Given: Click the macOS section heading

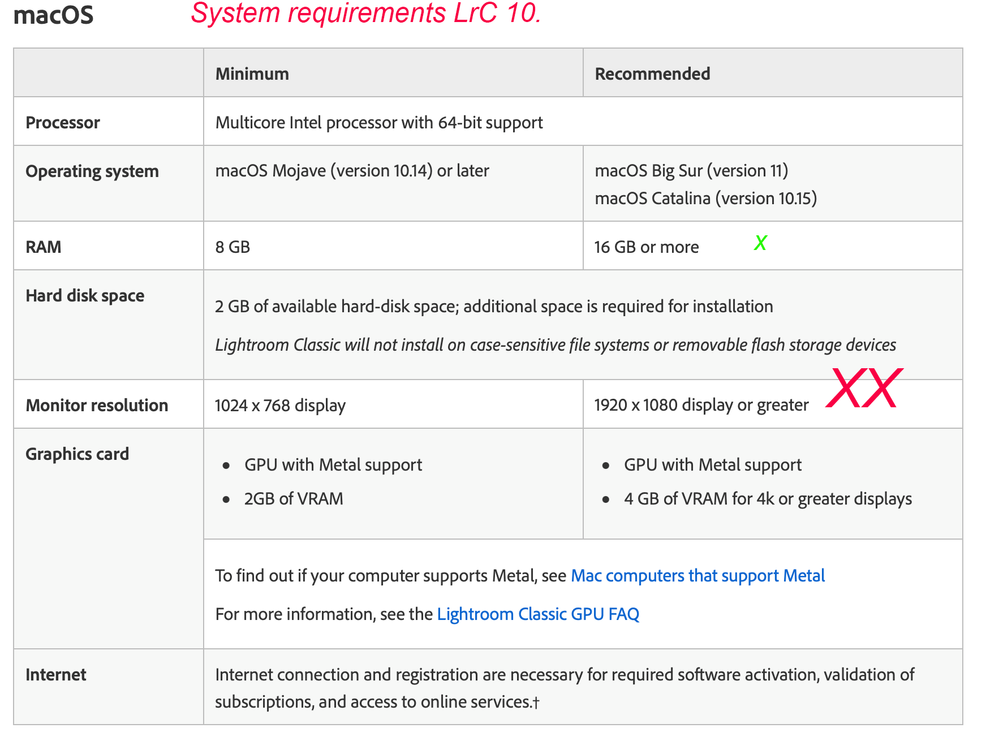Looking at the screenshot, I should pos(54,16).
